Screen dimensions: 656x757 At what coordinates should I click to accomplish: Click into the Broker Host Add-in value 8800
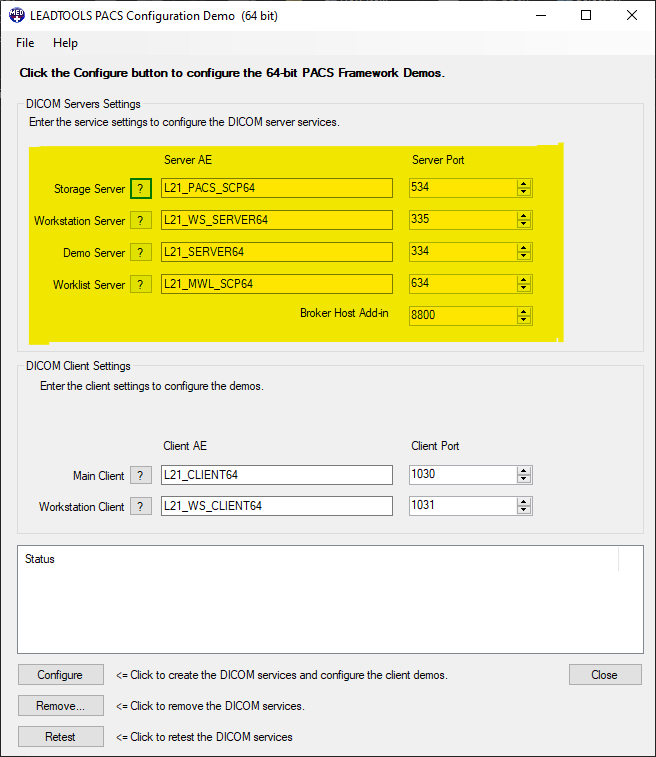point(463,316)
